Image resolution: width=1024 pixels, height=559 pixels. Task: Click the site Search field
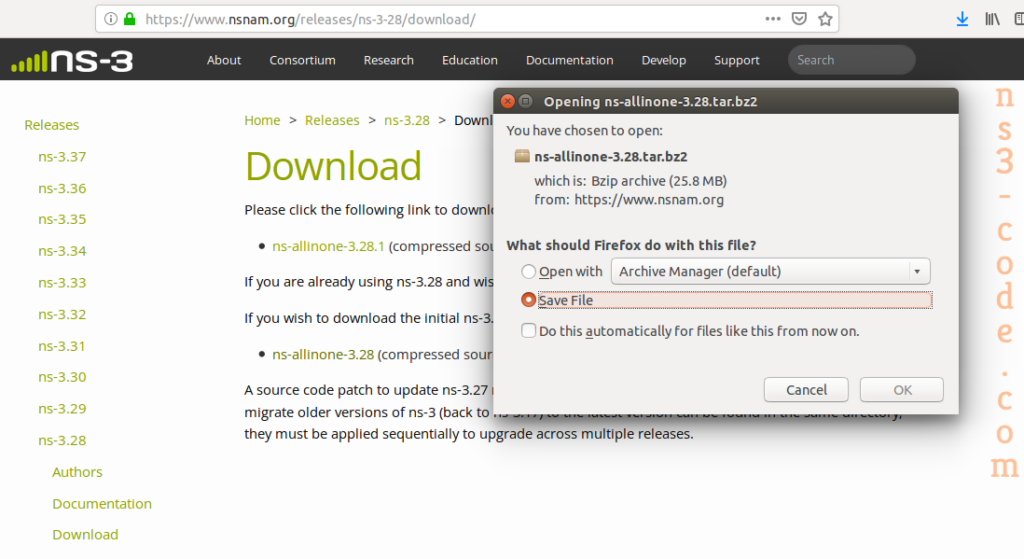pos(851,60)
